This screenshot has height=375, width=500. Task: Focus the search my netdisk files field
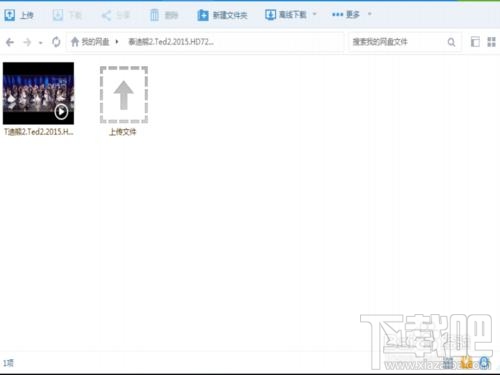point(398,42)
